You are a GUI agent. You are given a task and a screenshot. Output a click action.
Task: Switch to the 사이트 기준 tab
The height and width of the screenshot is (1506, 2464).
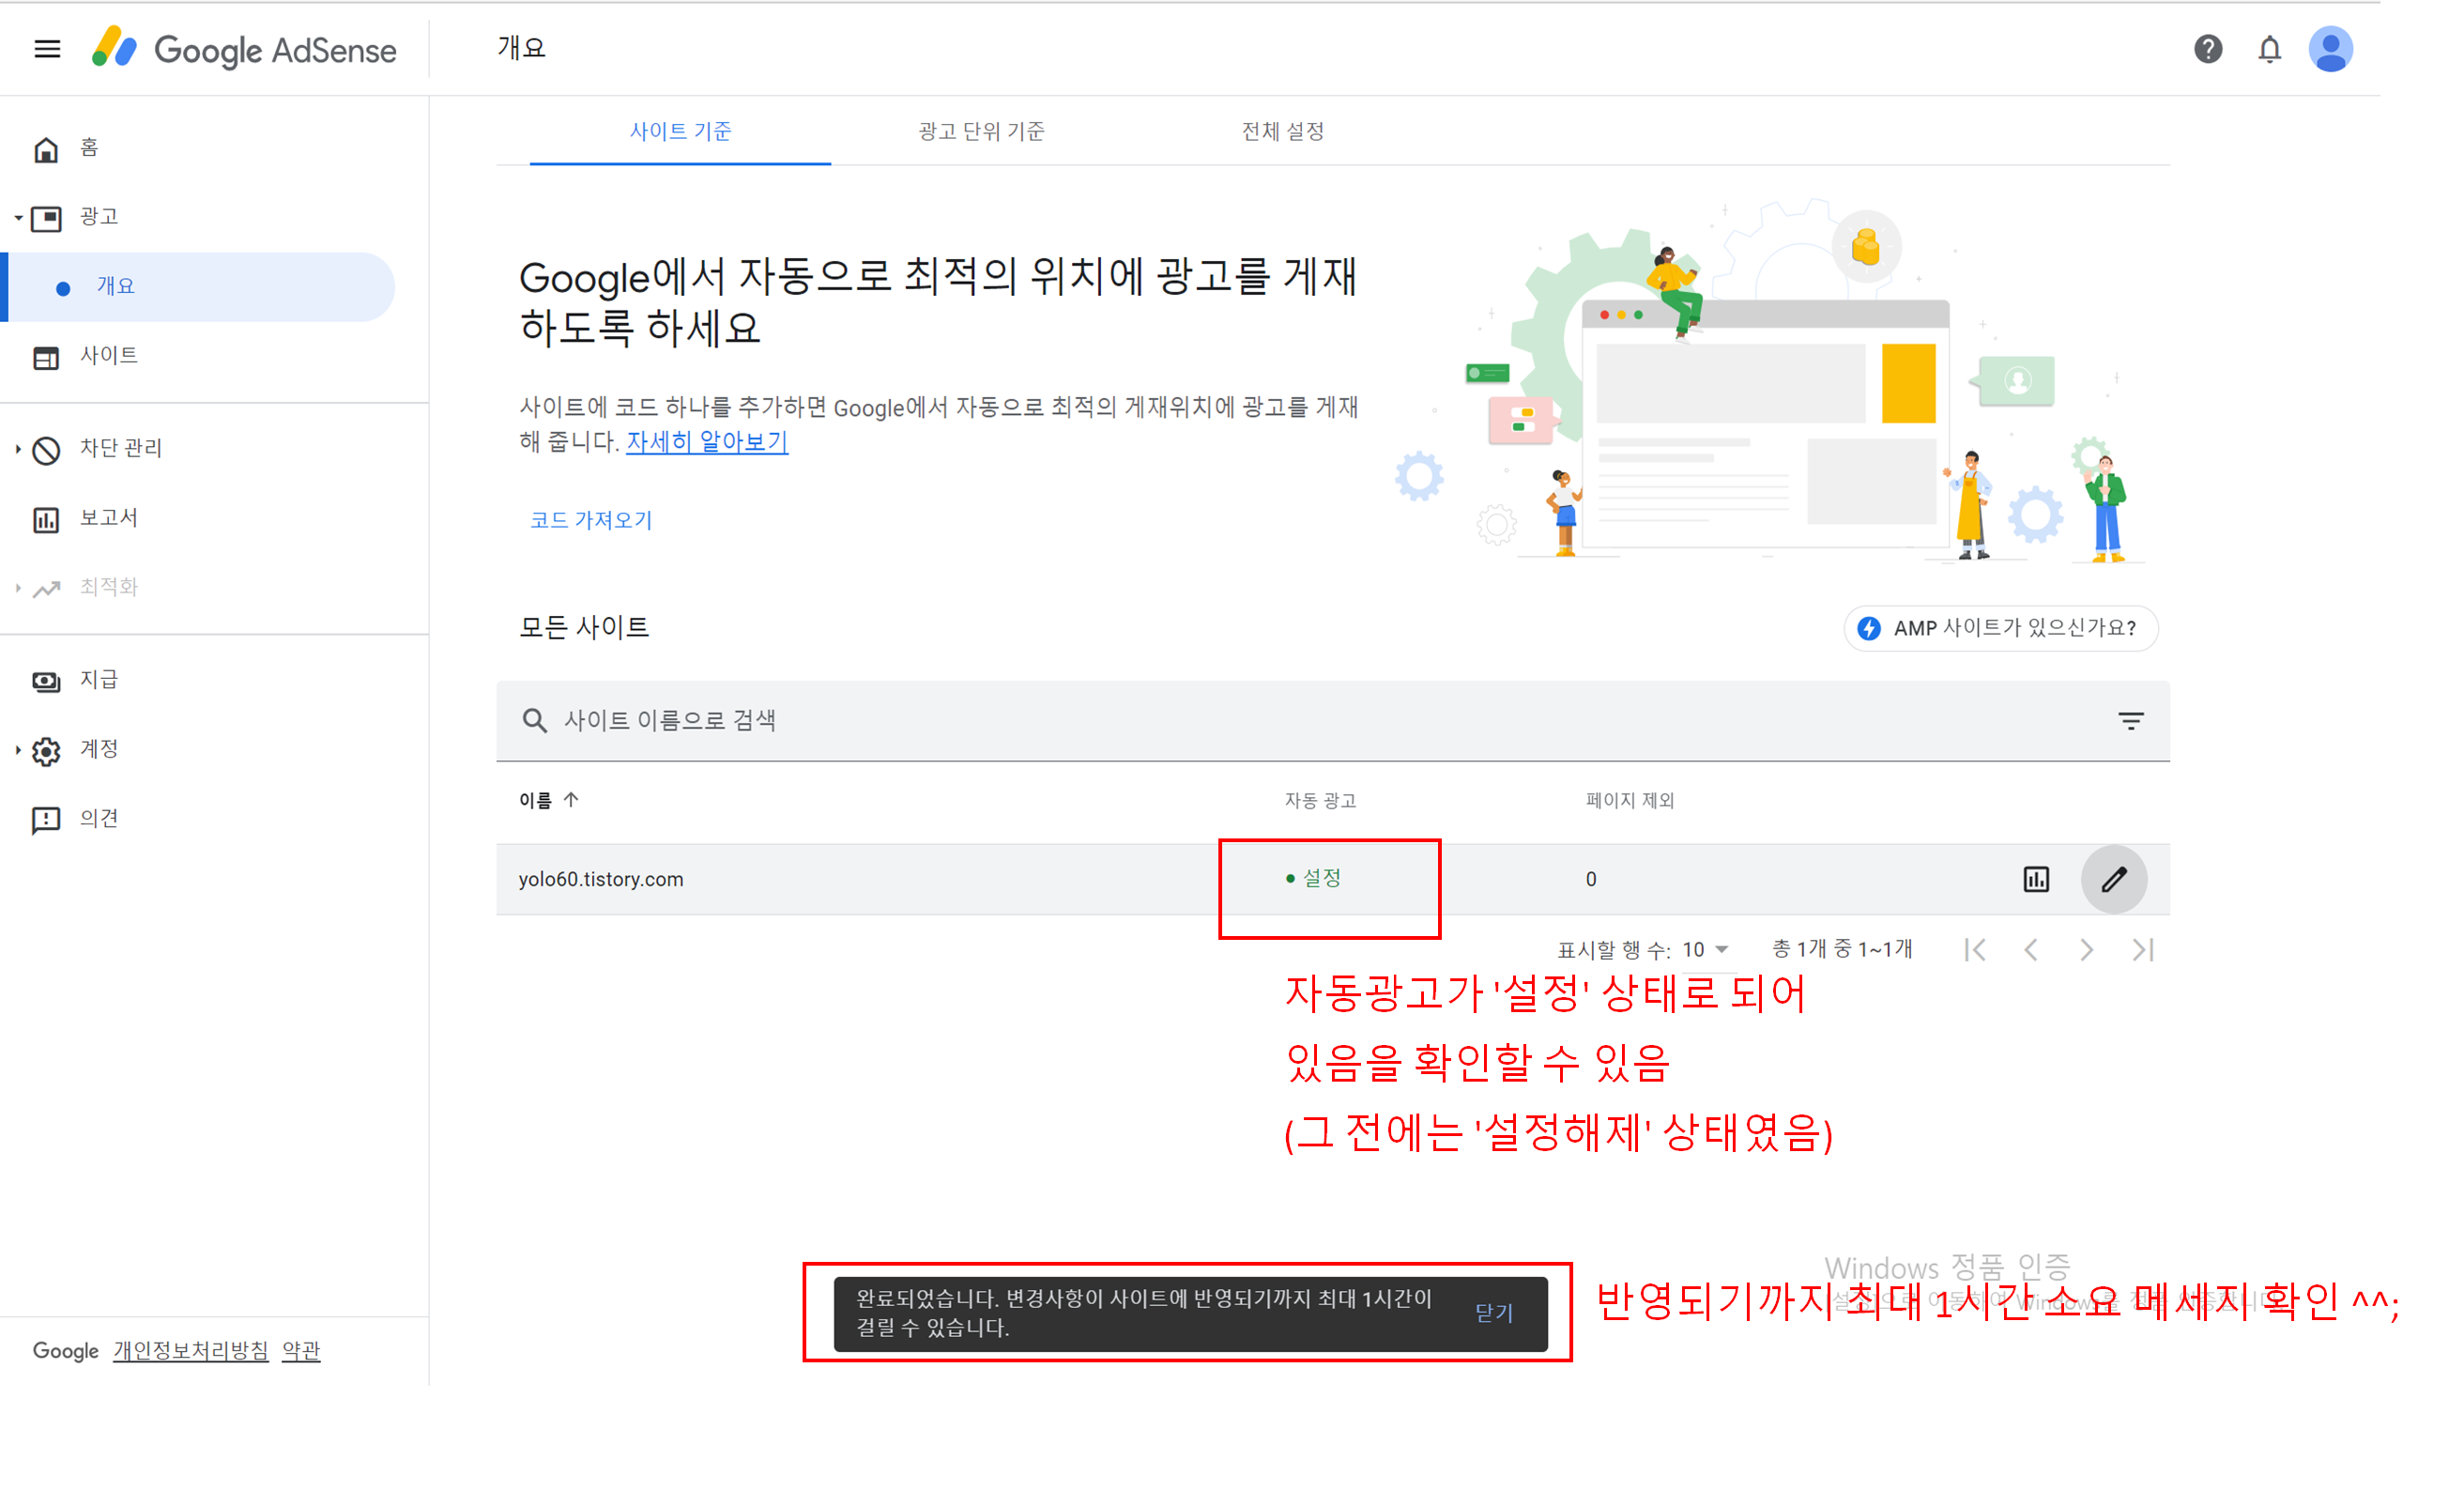[680, 131]
